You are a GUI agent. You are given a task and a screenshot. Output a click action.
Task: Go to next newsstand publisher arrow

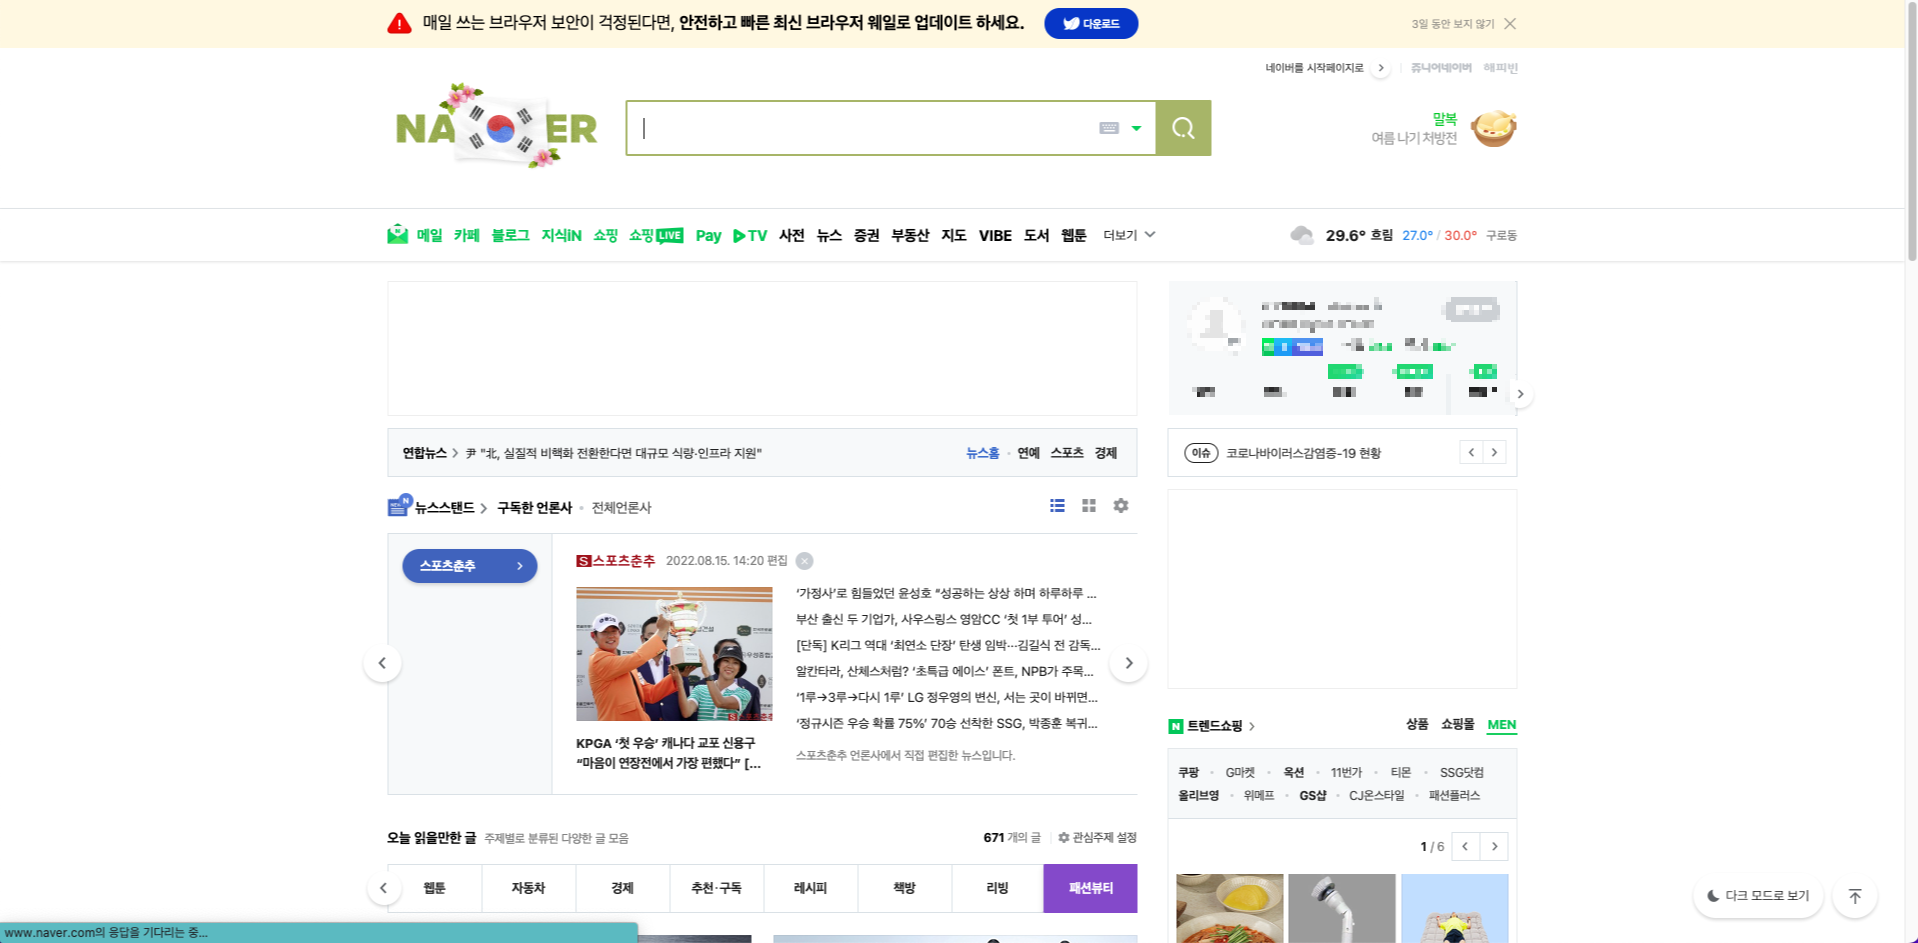[x=1128, y=663]
